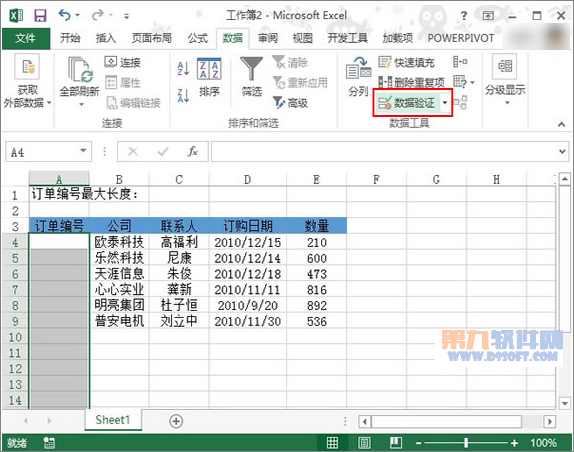Open the Name Box dropdown arrow
The width and height of the screenshot is (574, 452).
[83, 151]
